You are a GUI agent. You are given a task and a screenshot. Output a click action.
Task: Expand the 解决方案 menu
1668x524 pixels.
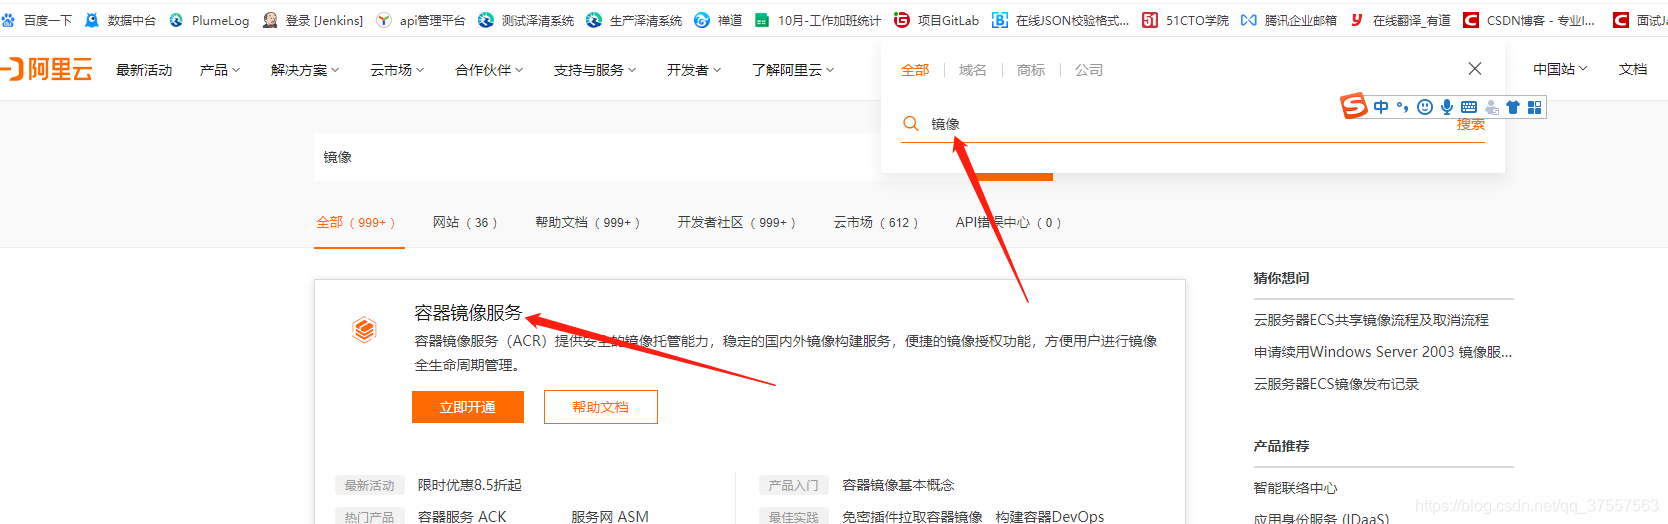305,70
